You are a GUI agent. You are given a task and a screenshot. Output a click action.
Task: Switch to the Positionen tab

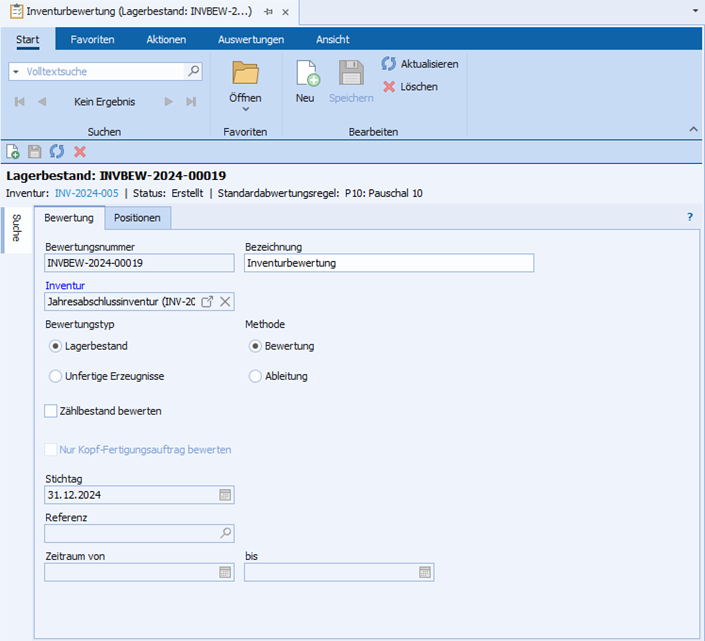[137, 218]
